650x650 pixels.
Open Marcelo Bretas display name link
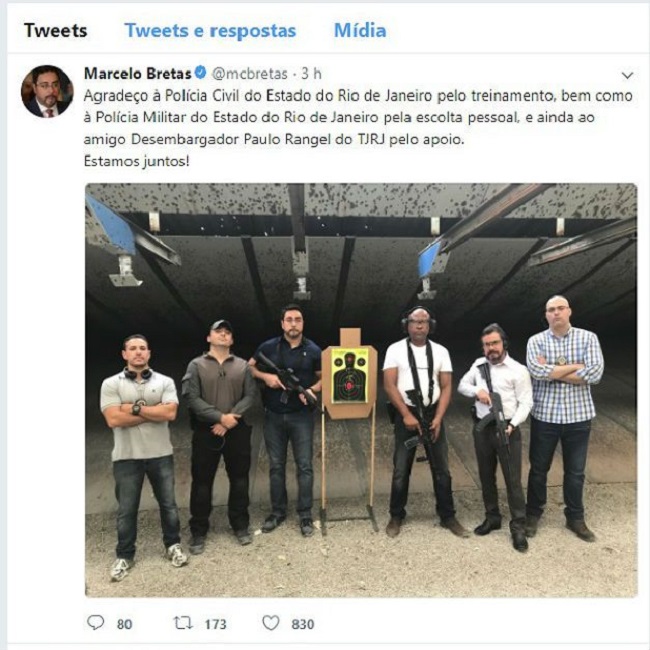tap(138, 74)
